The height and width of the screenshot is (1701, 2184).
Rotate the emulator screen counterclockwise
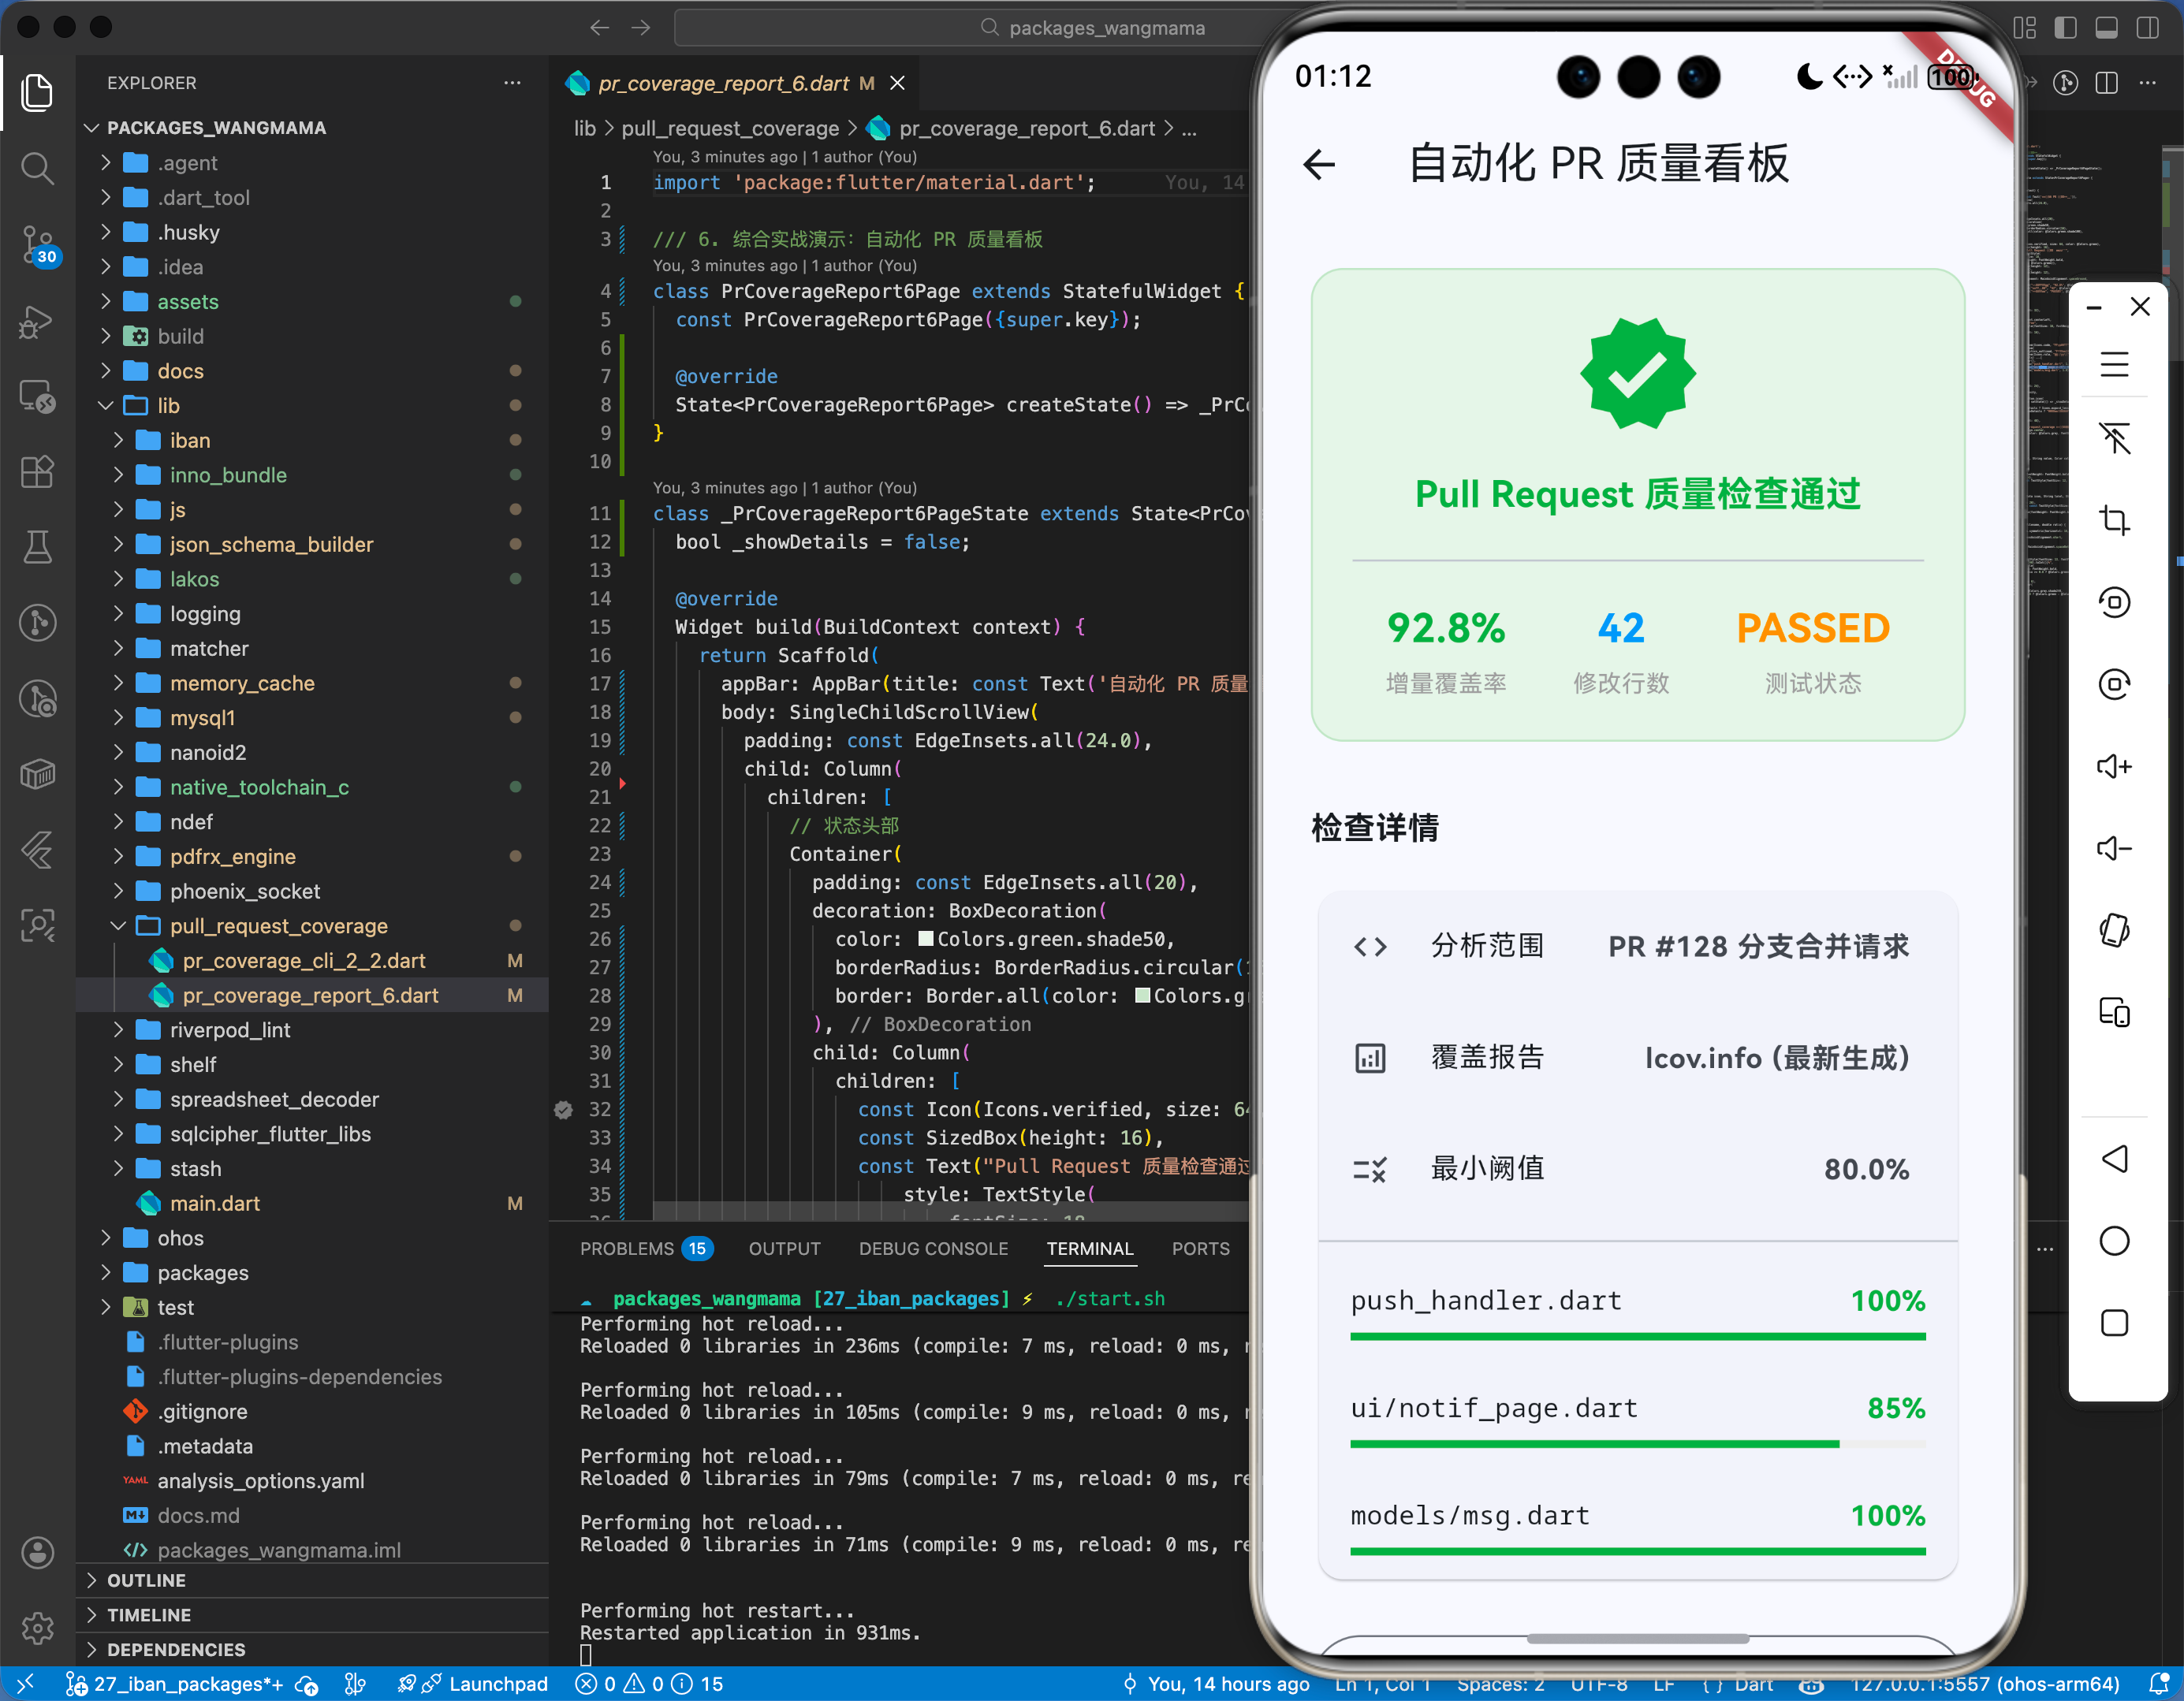point(2115,602)
